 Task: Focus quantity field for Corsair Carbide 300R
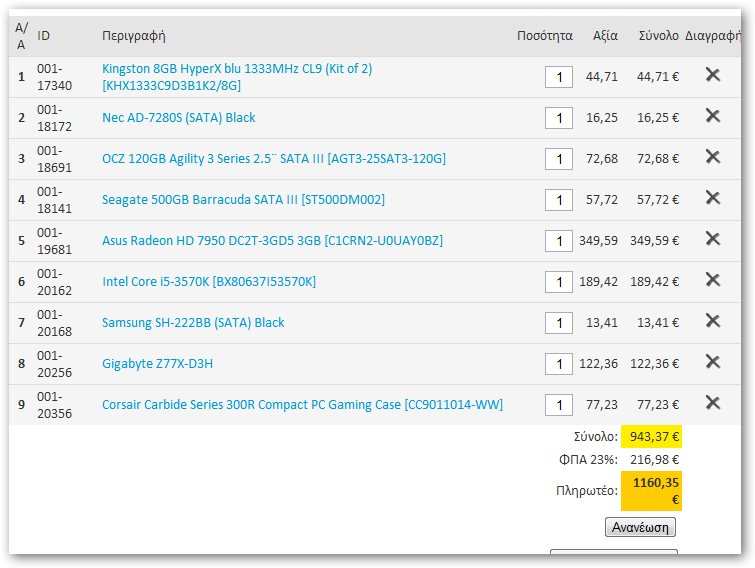pyautogui.click(x=559, y=404)
